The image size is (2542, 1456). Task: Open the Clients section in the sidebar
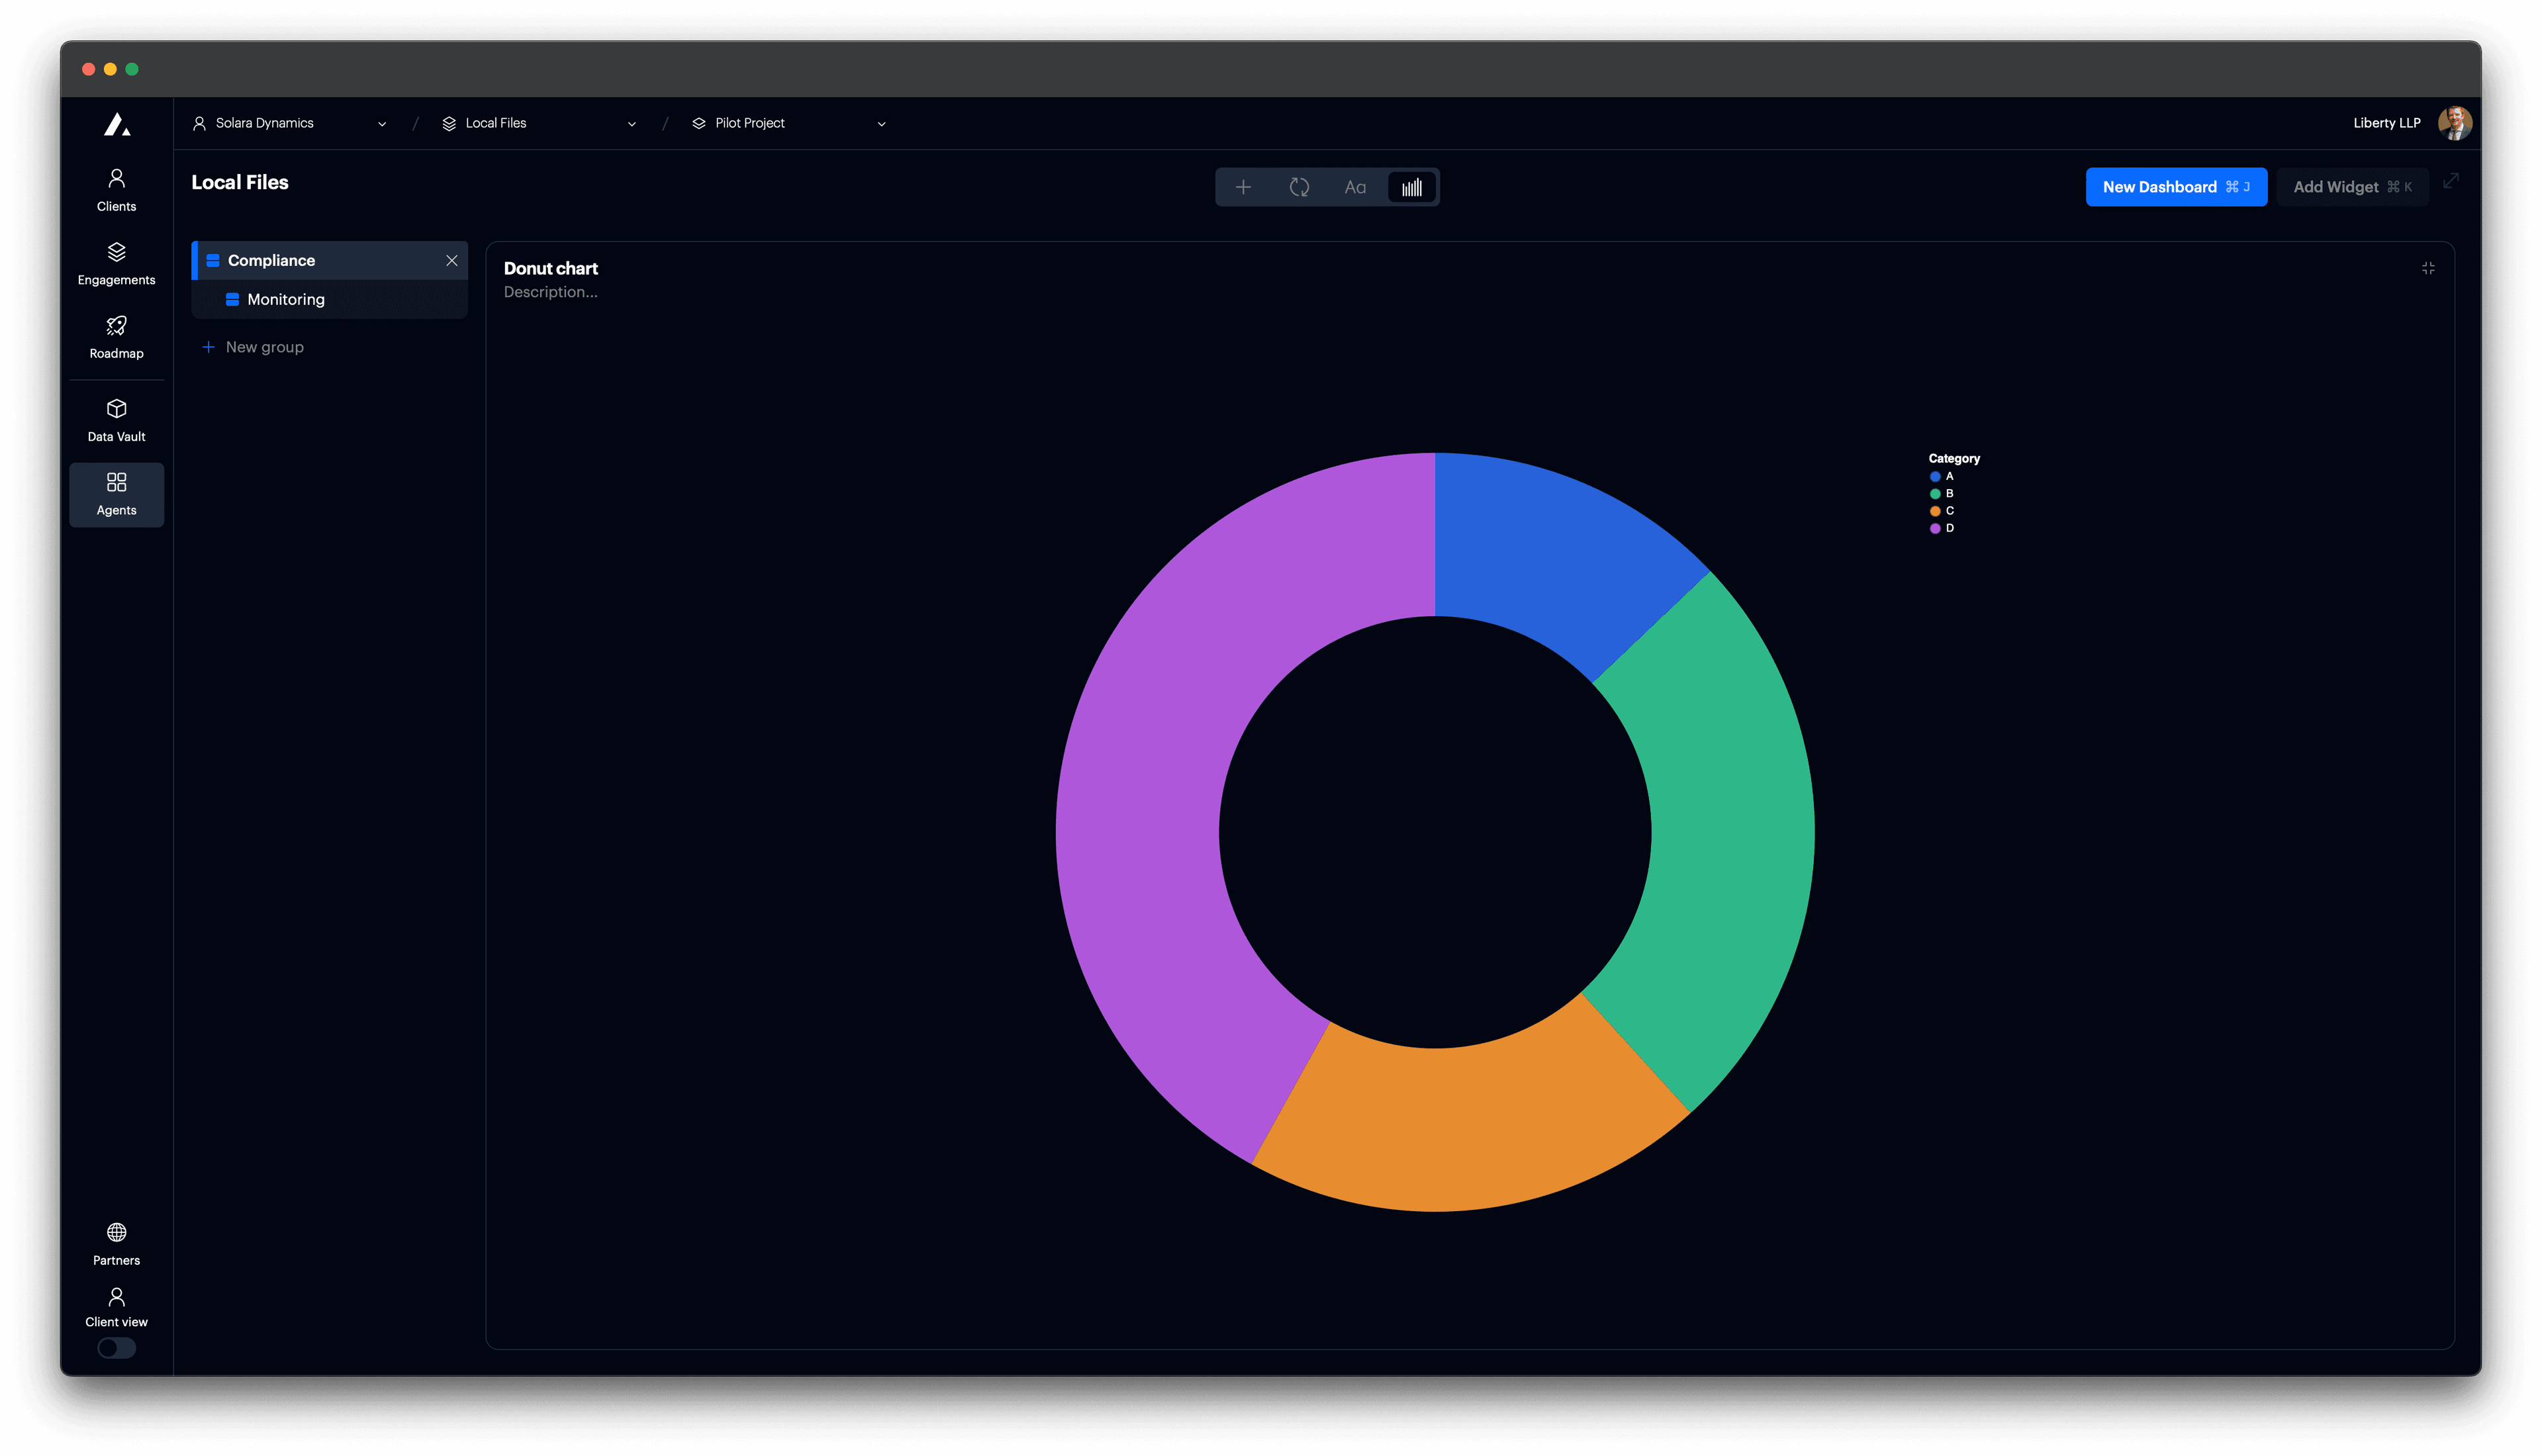pos(116,189)
